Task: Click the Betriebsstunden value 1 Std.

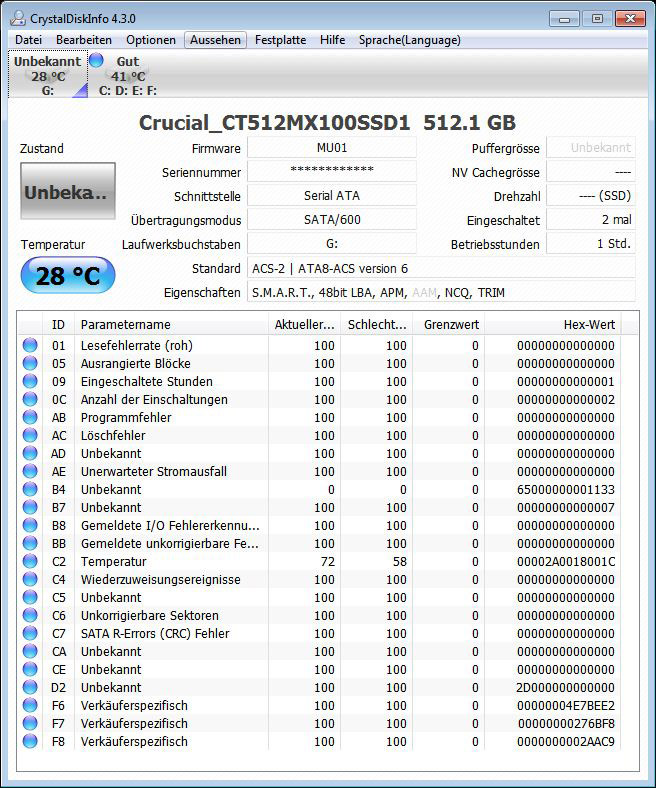Action: pos(591,244)
